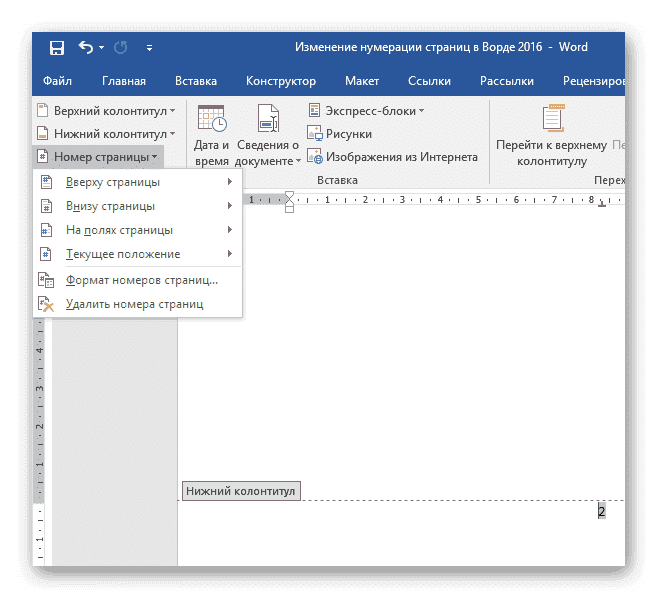This screenshot has width=657, height=598.
Task: Open customize quick access toolbar arrow
Action: (149, 47)
